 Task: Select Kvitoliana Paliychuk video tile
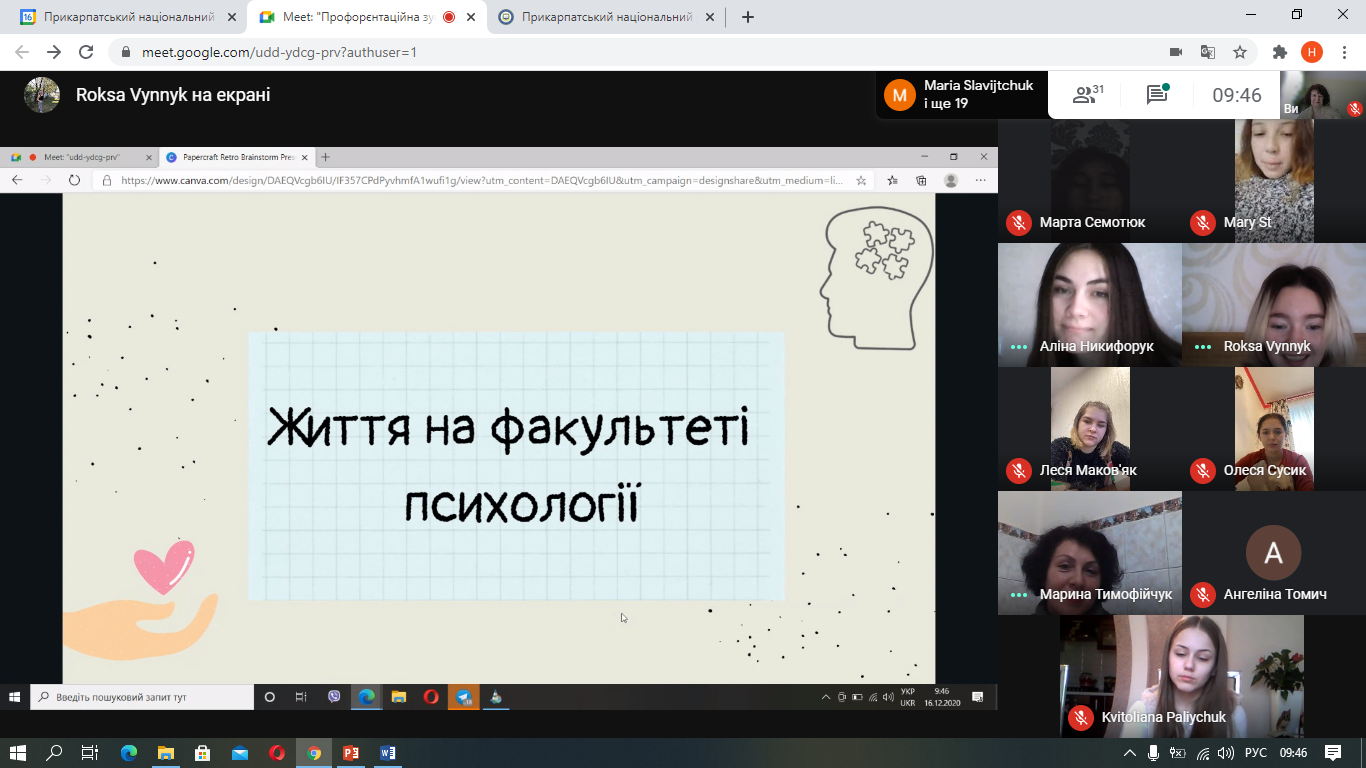1181,676
